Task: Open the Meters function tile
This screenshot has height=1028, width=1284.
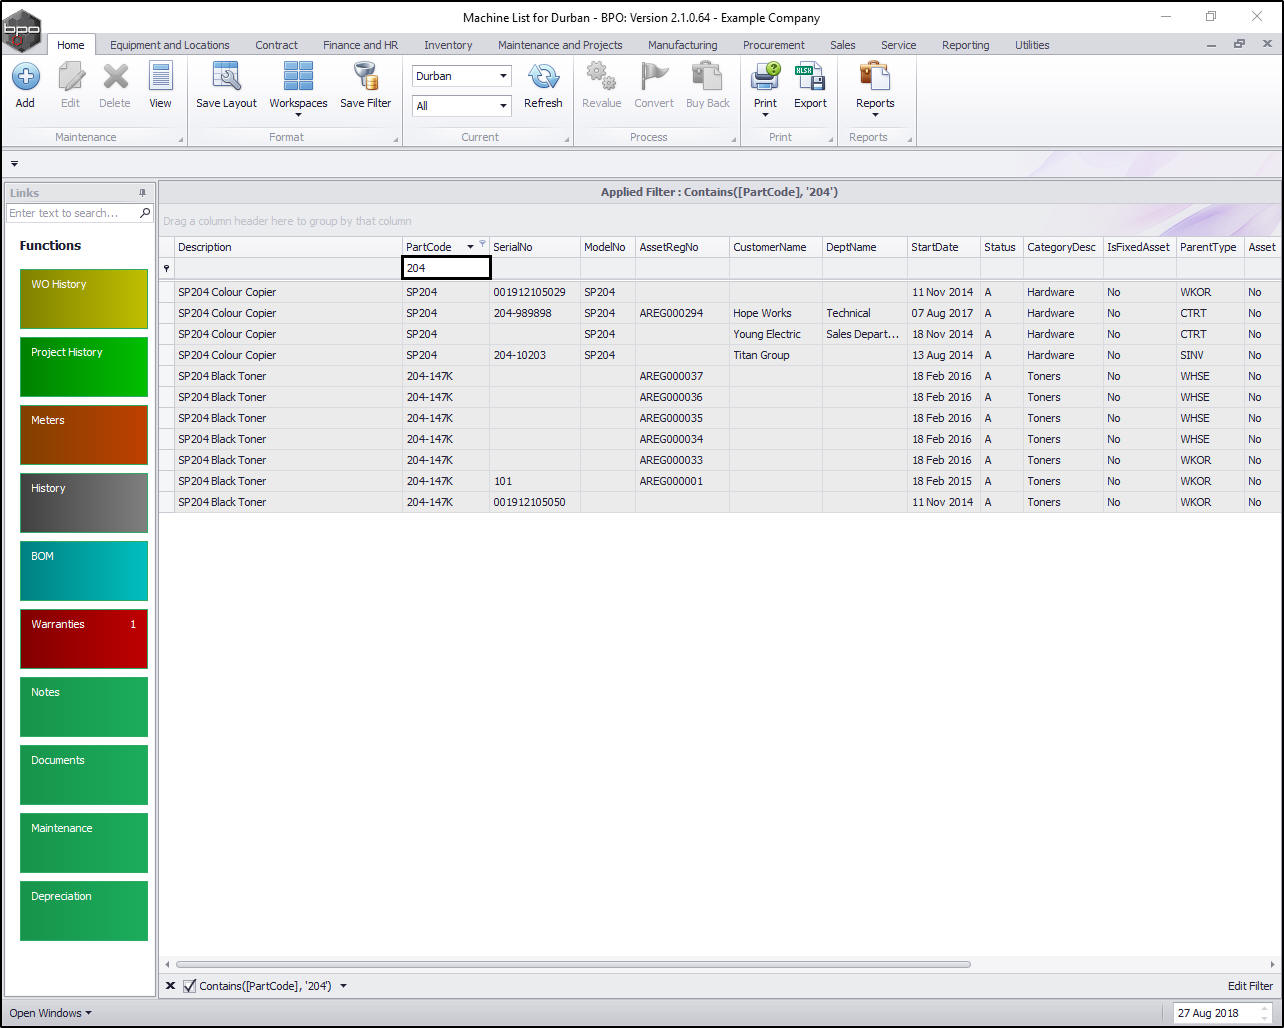Action: [x=84, y=435]
